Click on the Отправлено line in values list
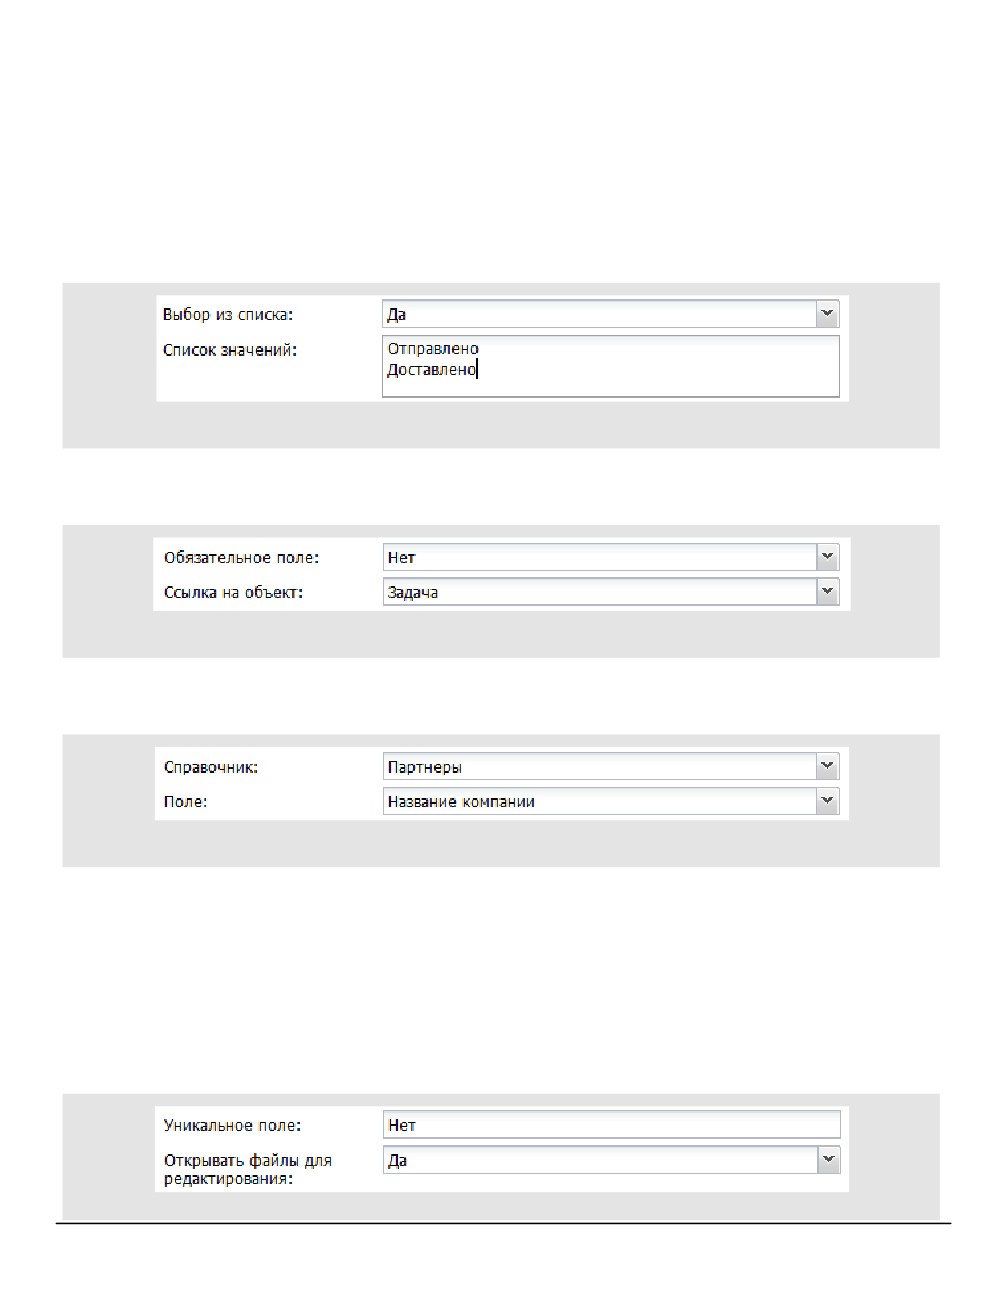The image size is (1004, 1300). tap(433, 349)
